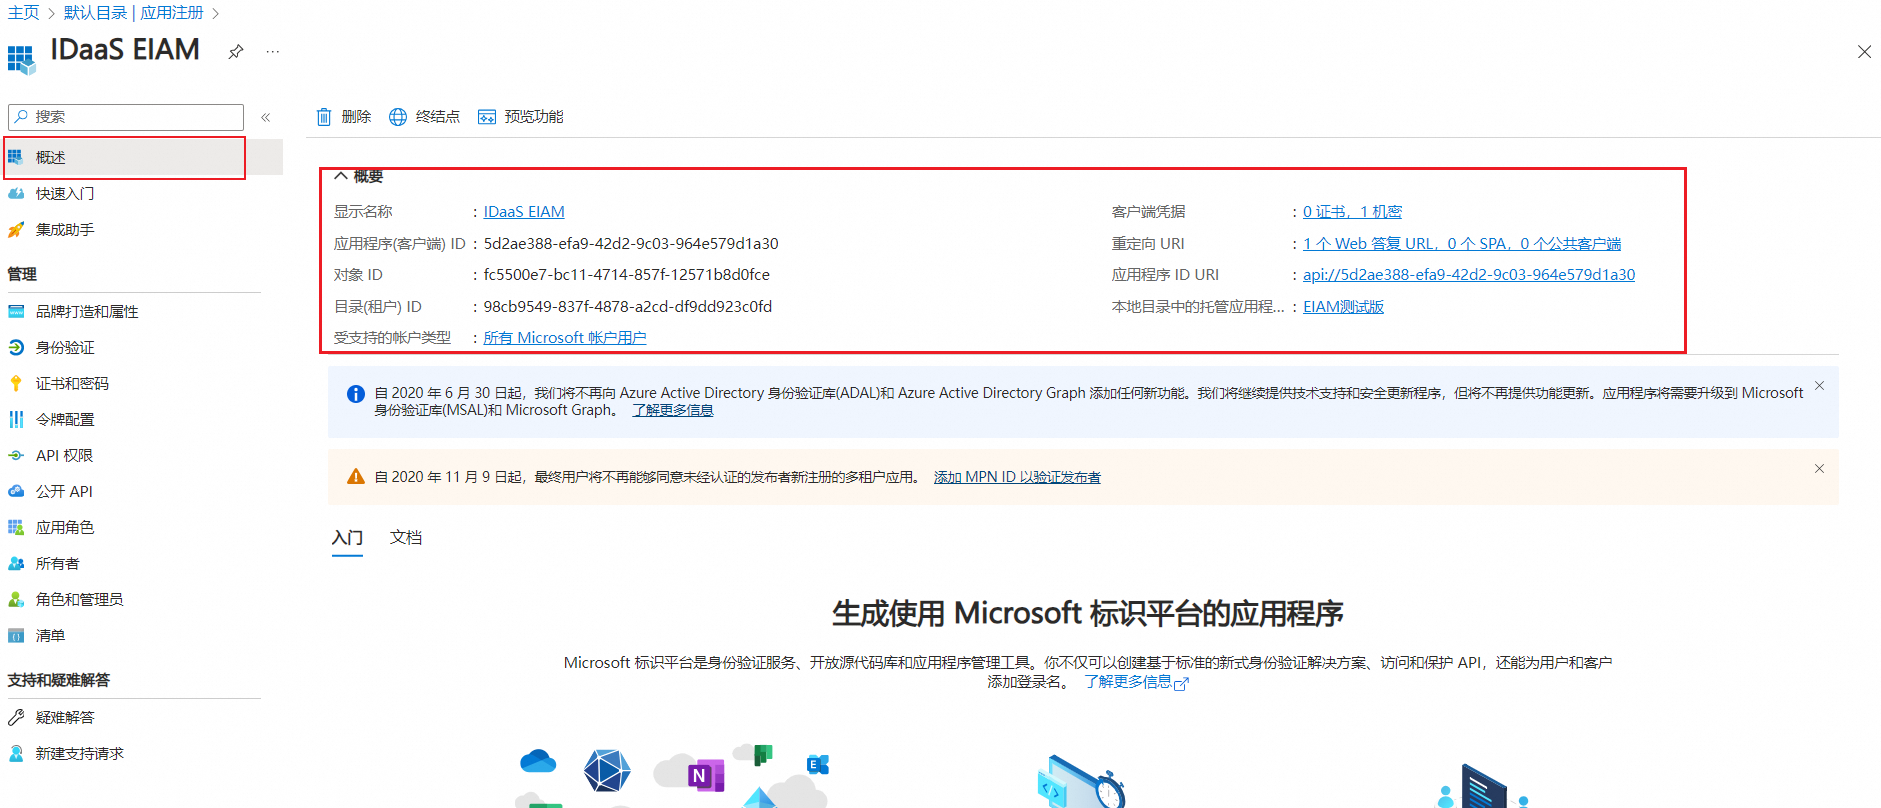Click the API 权限 sidebar icon
The height and width of the screenshot is (808, 1881).
pos(16,455)
